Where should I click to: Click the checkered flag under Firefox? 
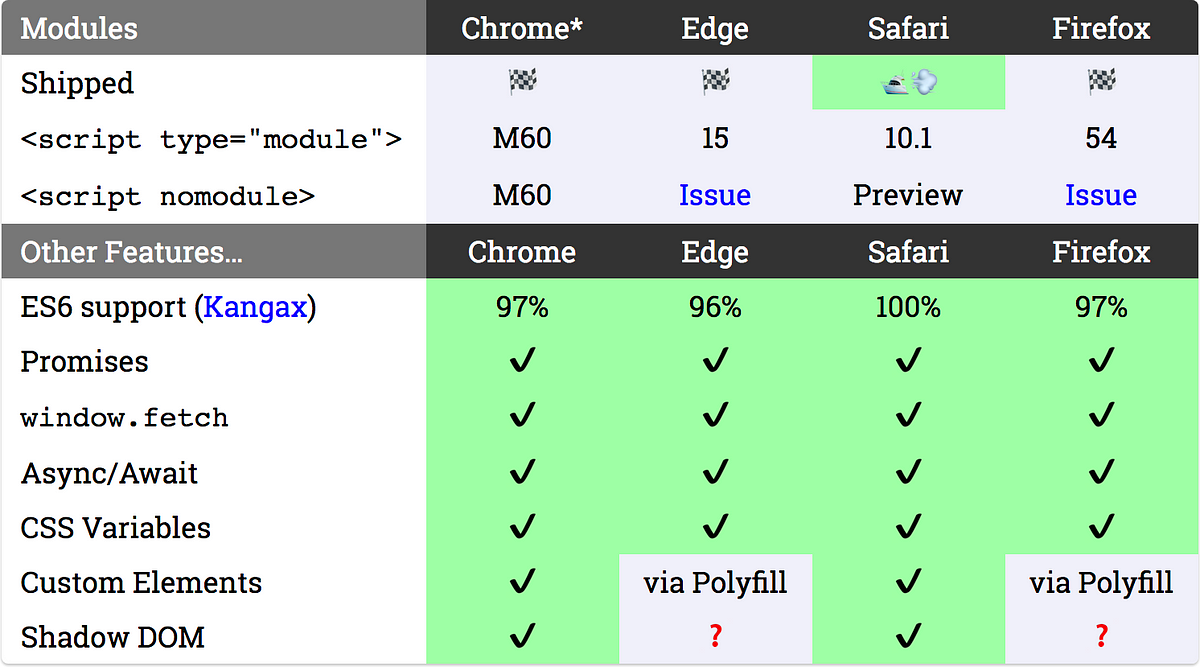[x=1101, y=83]
